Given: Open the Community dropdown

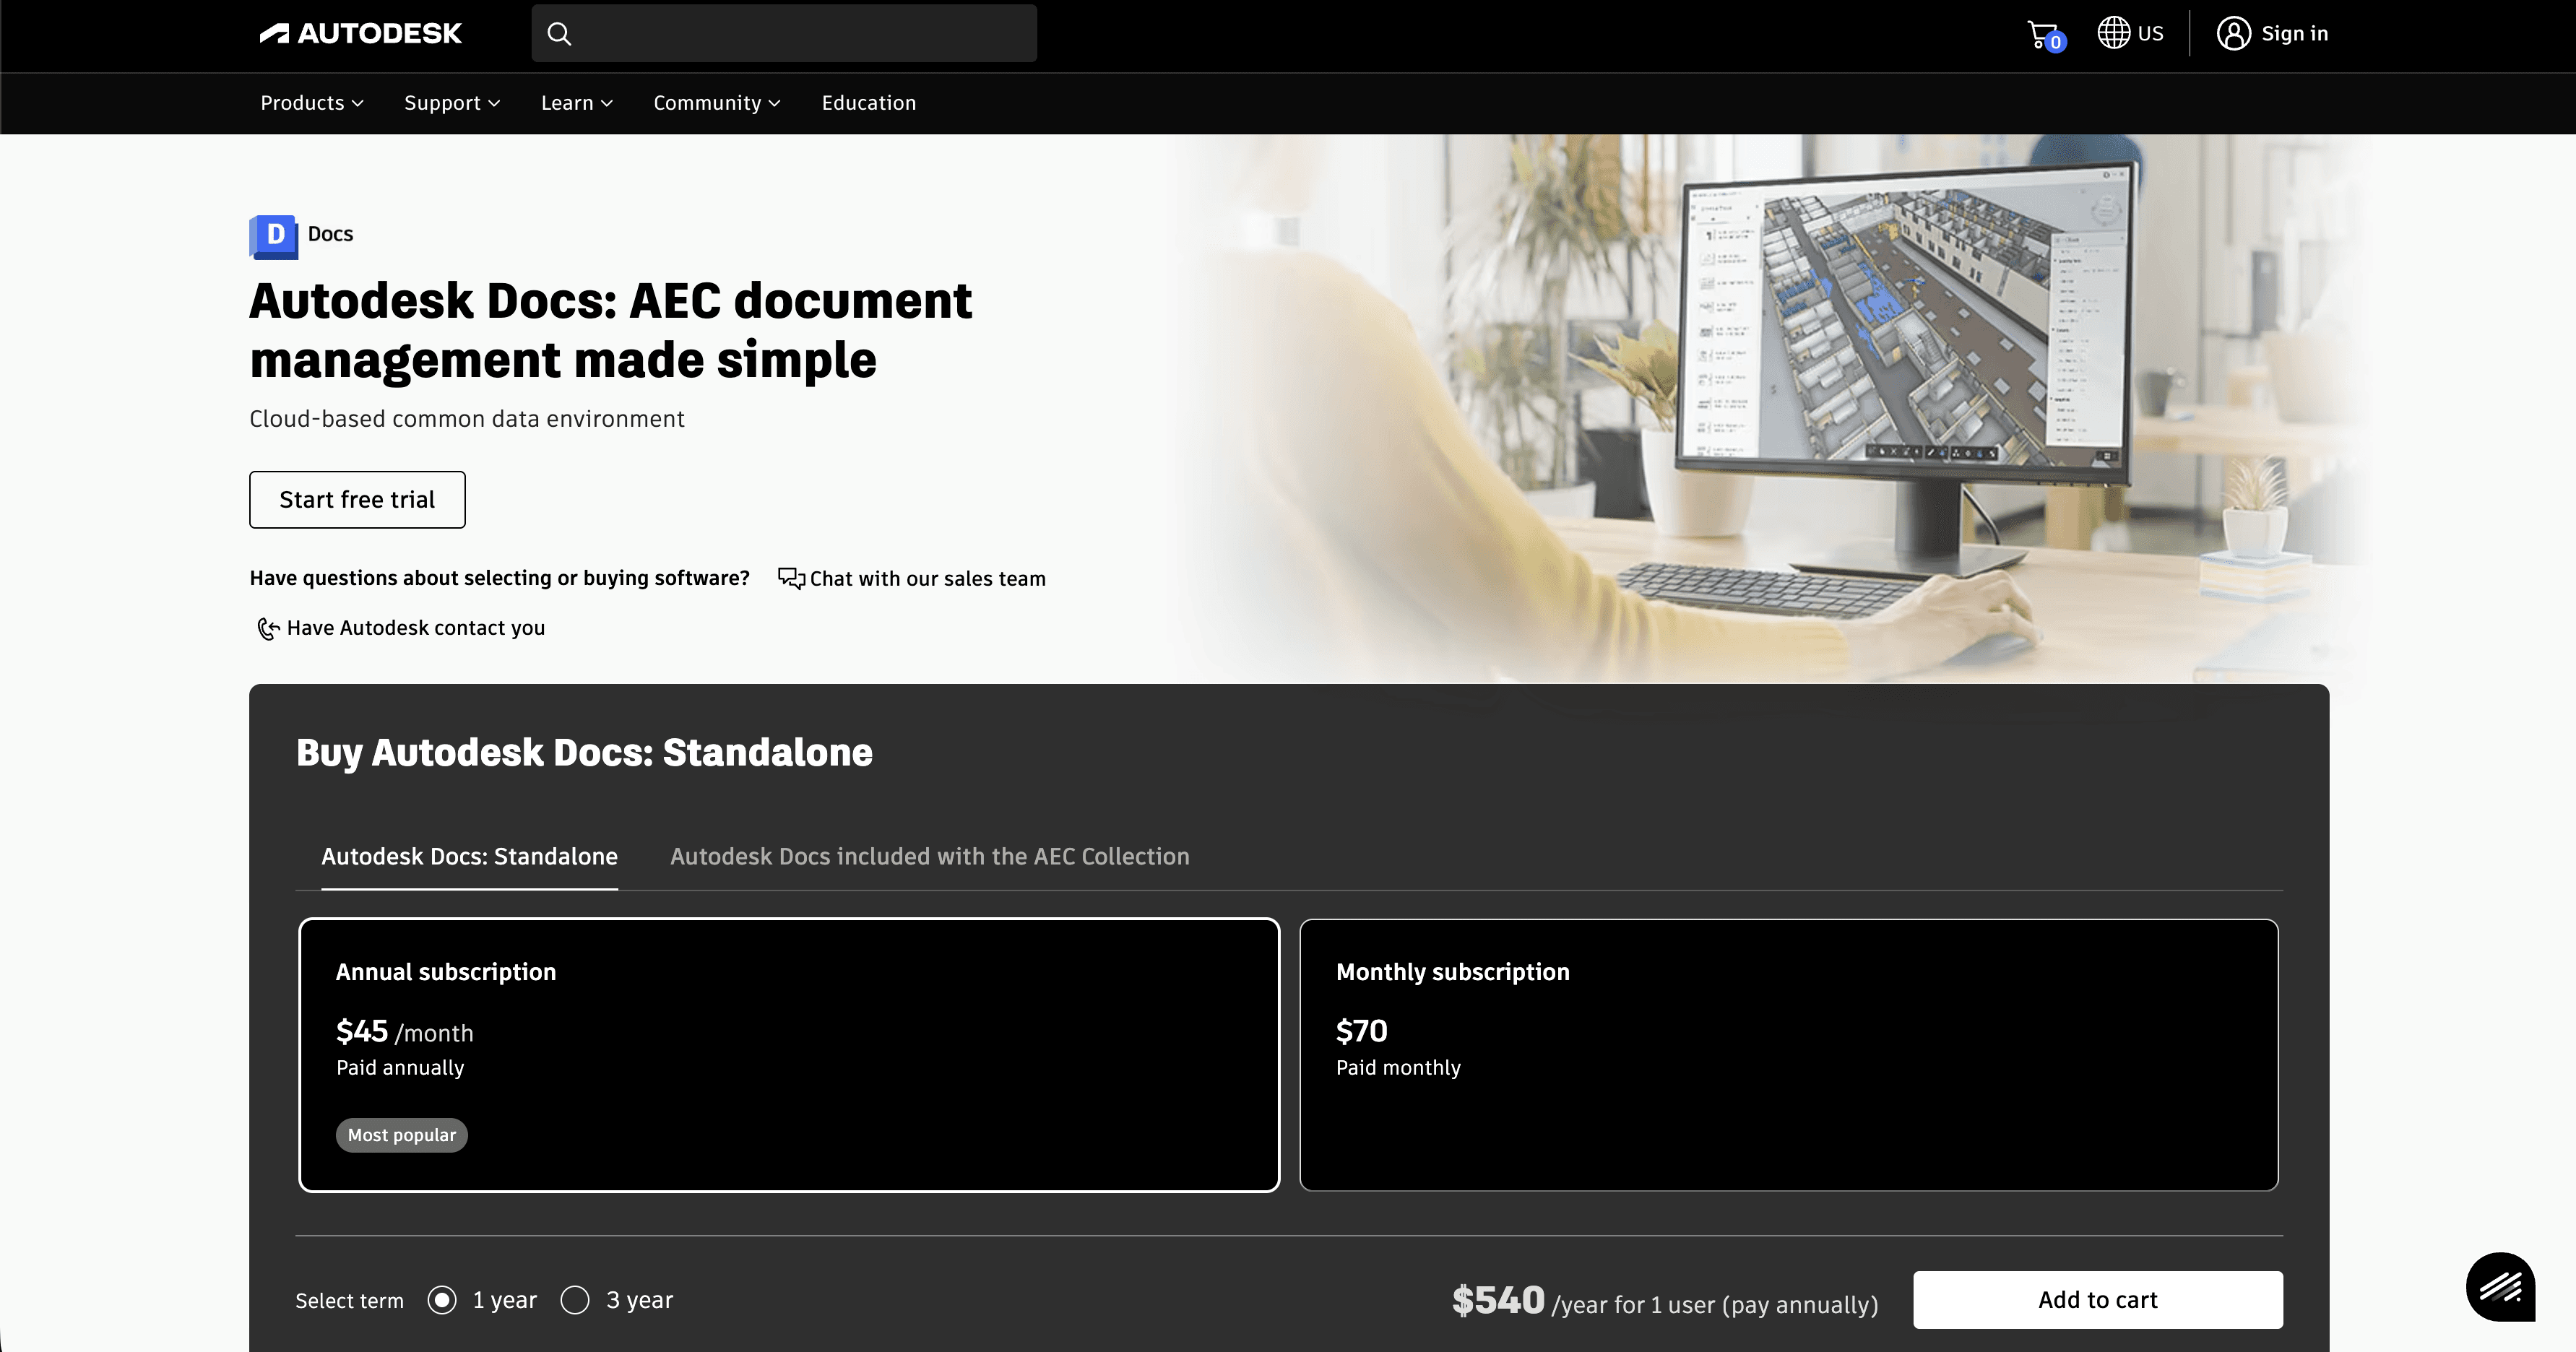Looking at the screenshot, I should (x=716, y=103).
